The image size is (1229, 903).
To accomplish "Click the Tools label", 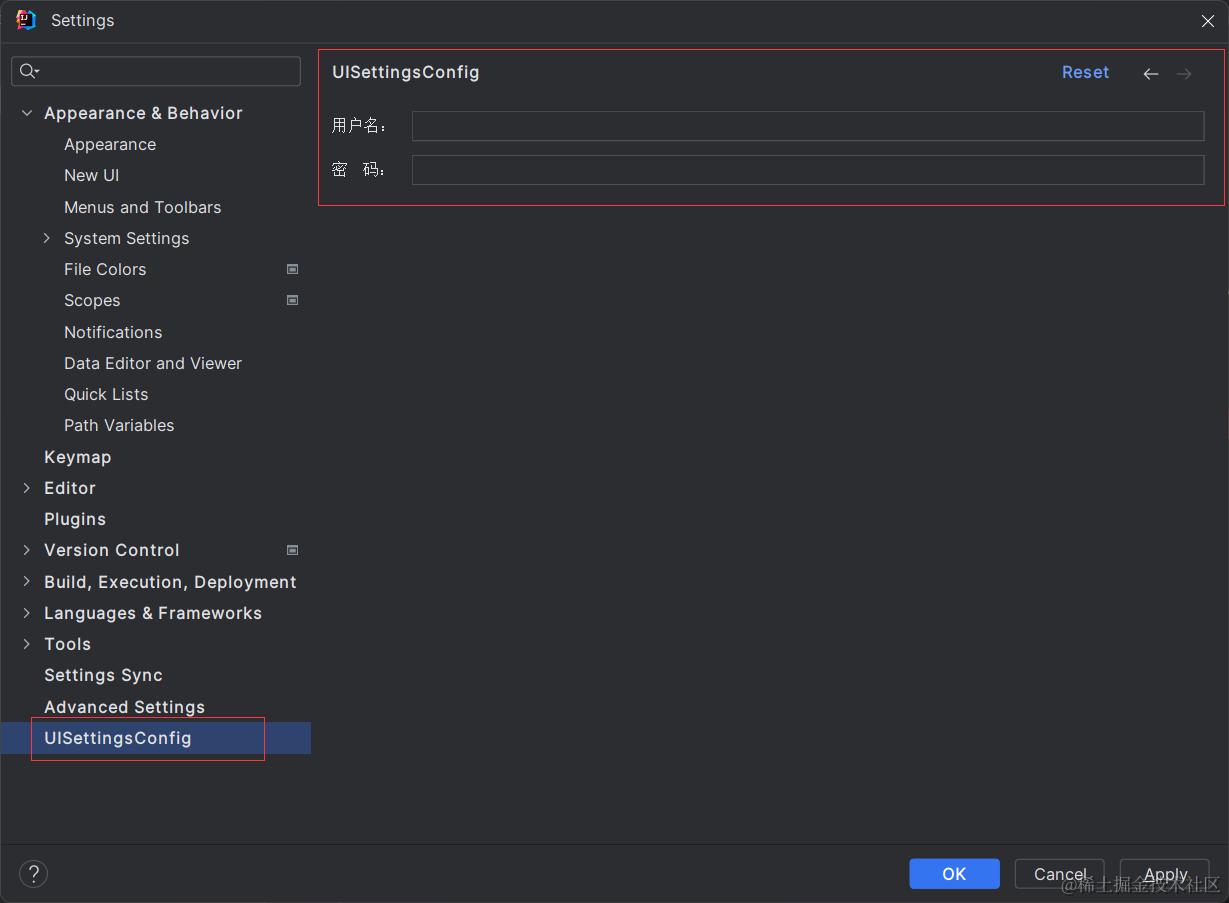I will point(67,644).
